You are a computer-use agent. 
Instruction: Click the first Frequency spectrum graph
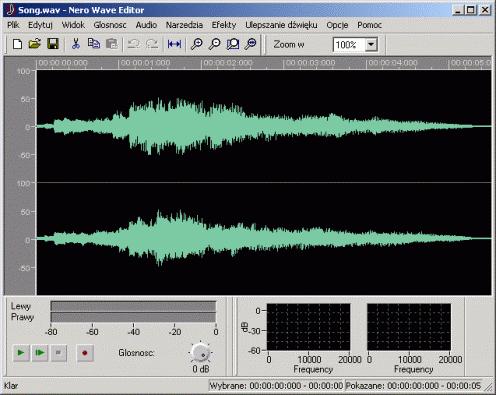(x=308, y=327)
